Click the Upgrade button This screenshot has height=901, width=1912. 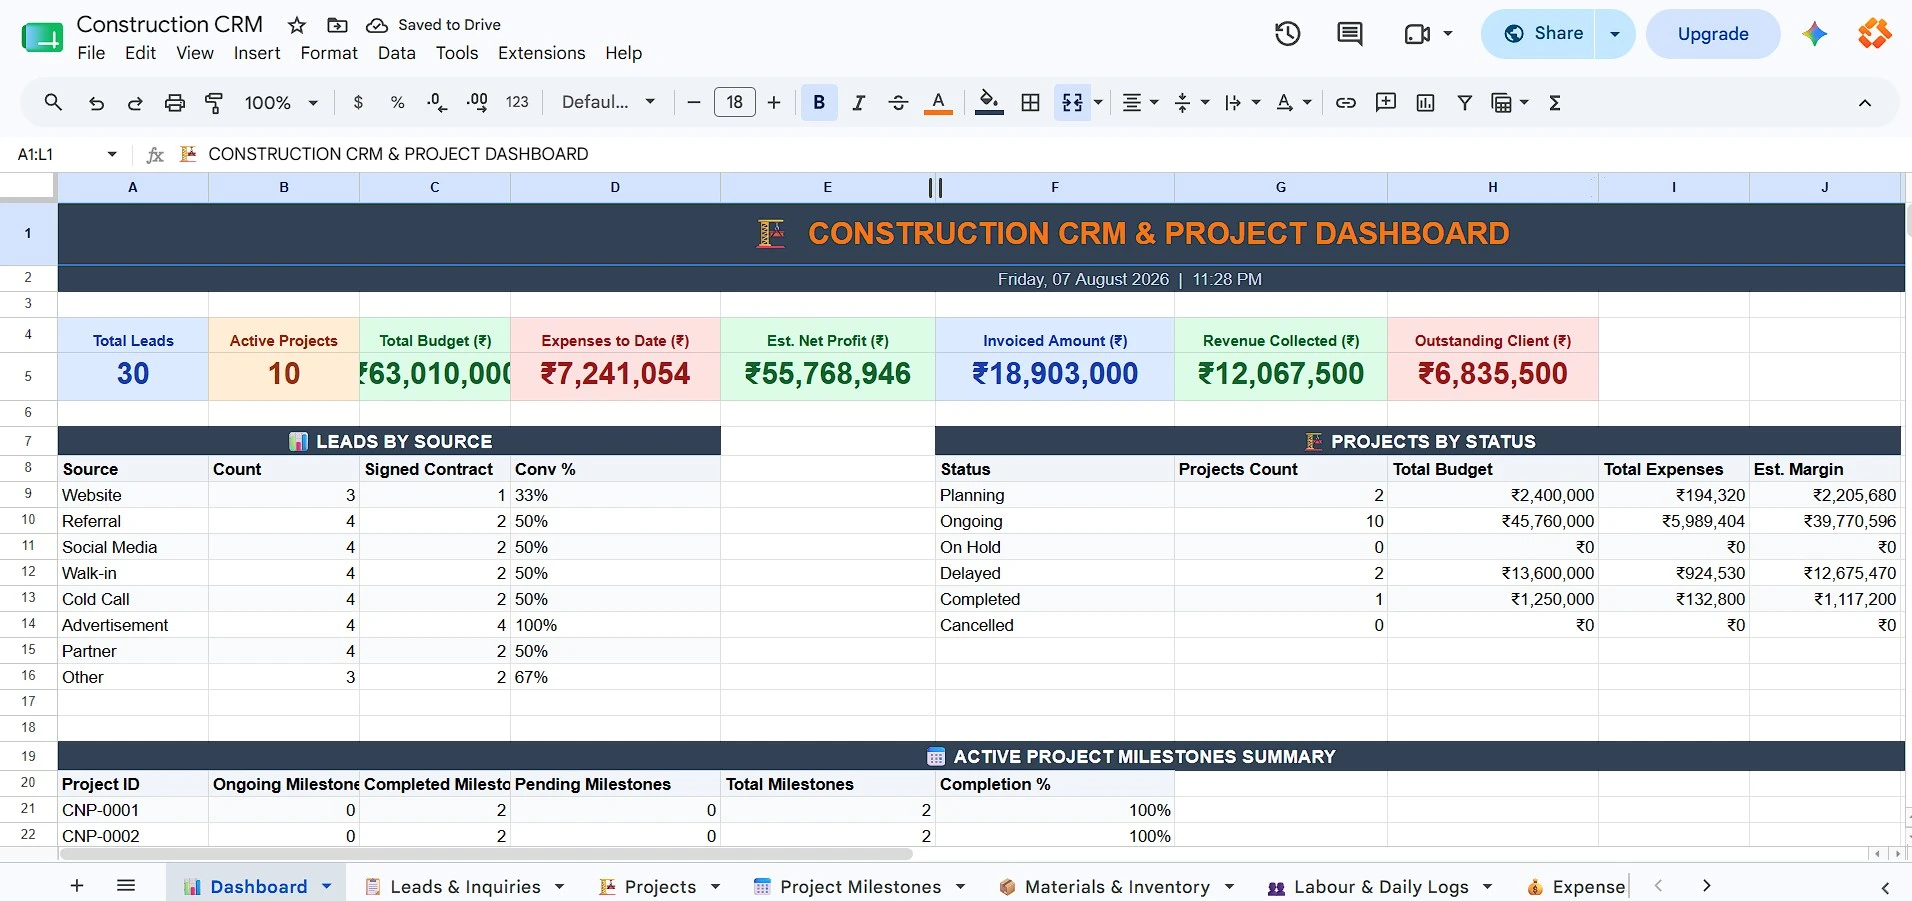tap(1713, 34)
